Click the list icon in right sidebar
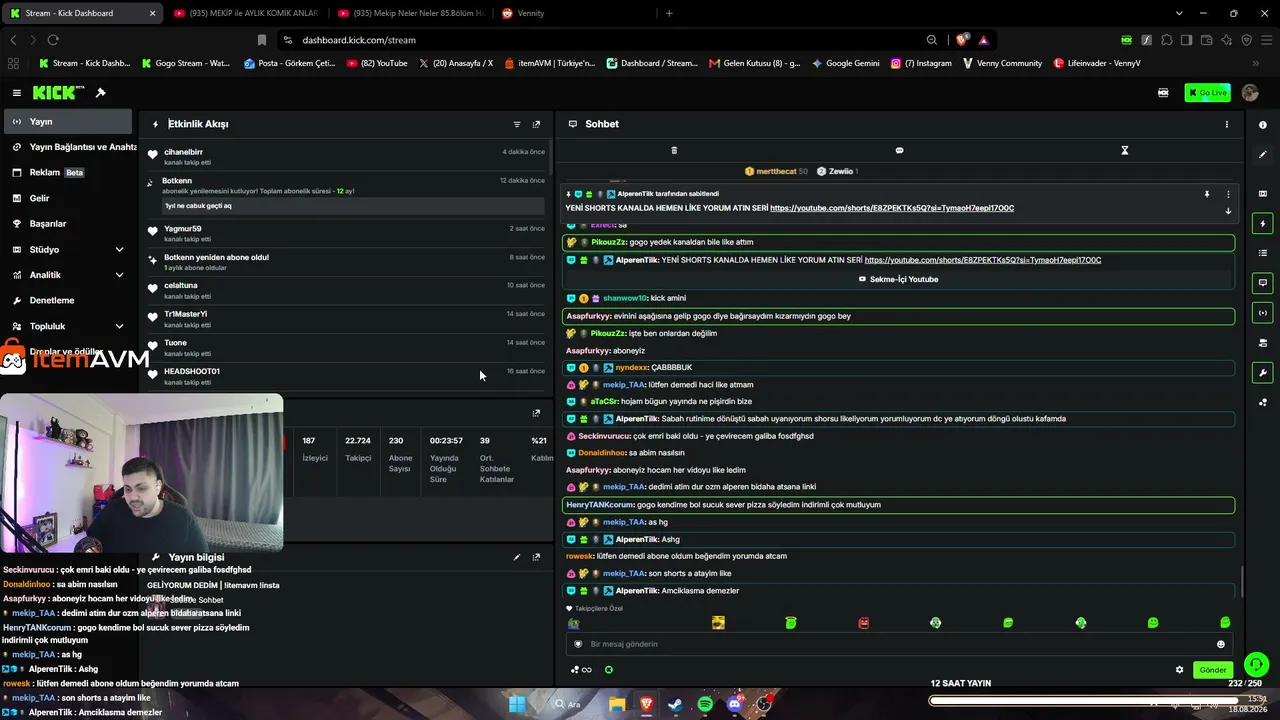The height and width of the screenshot is (720, 1280). tap(1263, 253)
